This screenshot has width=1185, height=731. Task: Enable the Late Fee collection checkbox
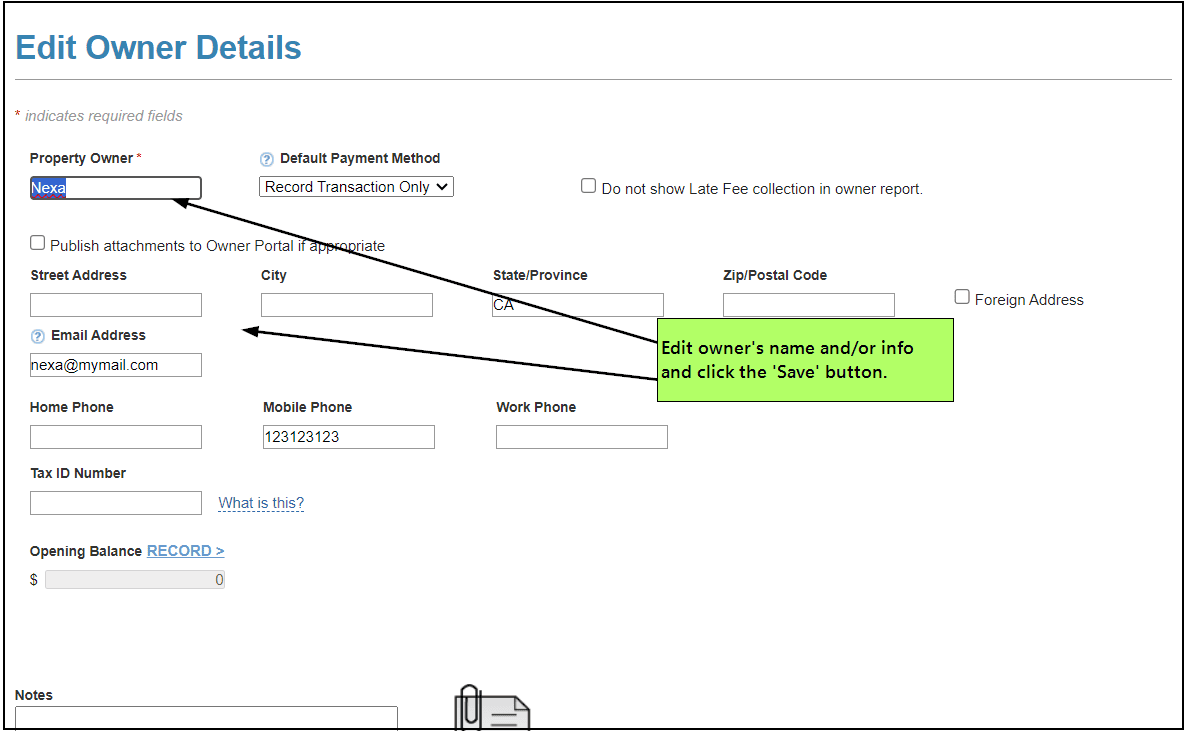click(x=589, y=186)
